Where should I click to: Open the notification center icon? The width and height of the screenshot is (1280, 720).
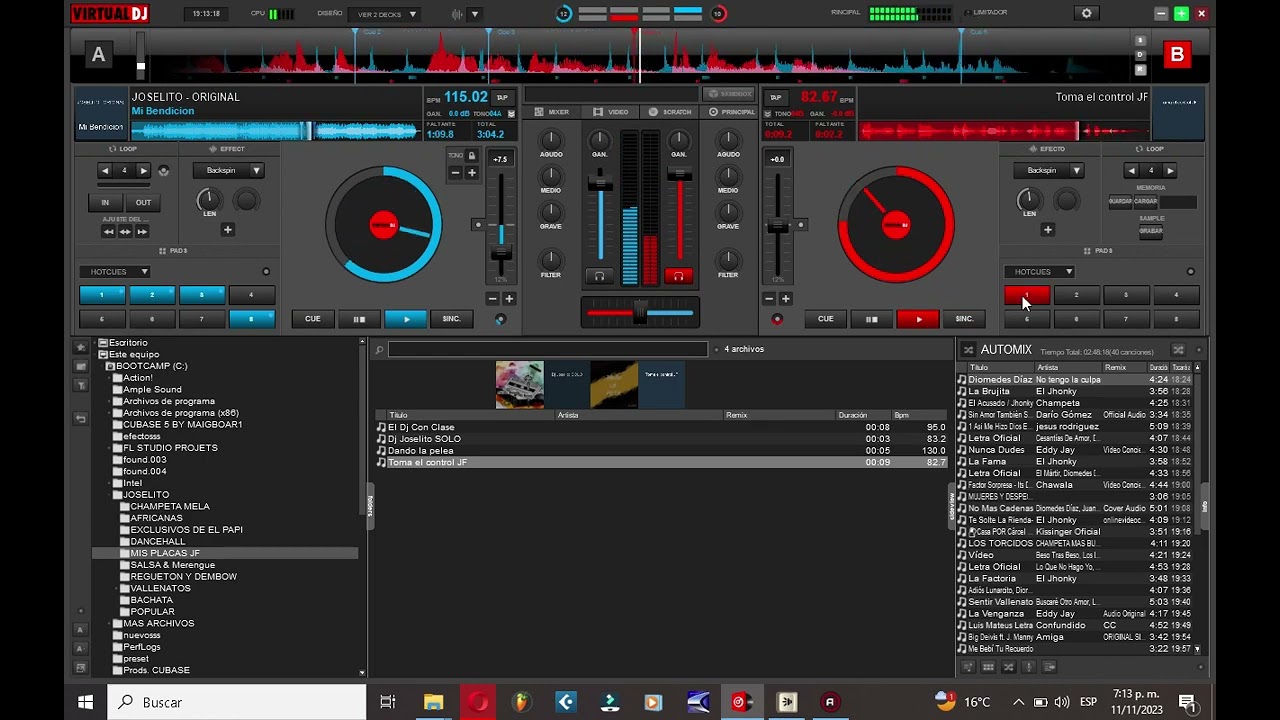(1187, 702)
